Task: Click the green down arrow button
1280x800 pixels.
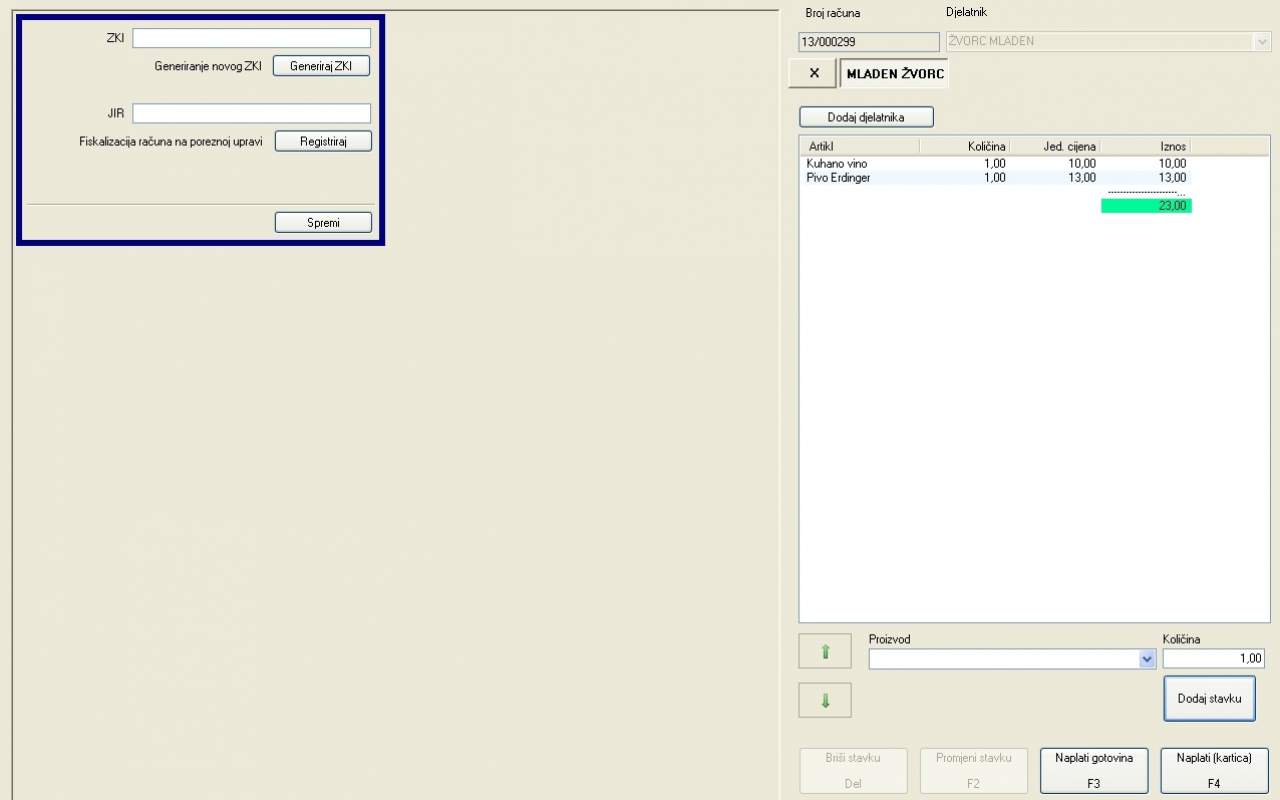Action: (825, 700)
